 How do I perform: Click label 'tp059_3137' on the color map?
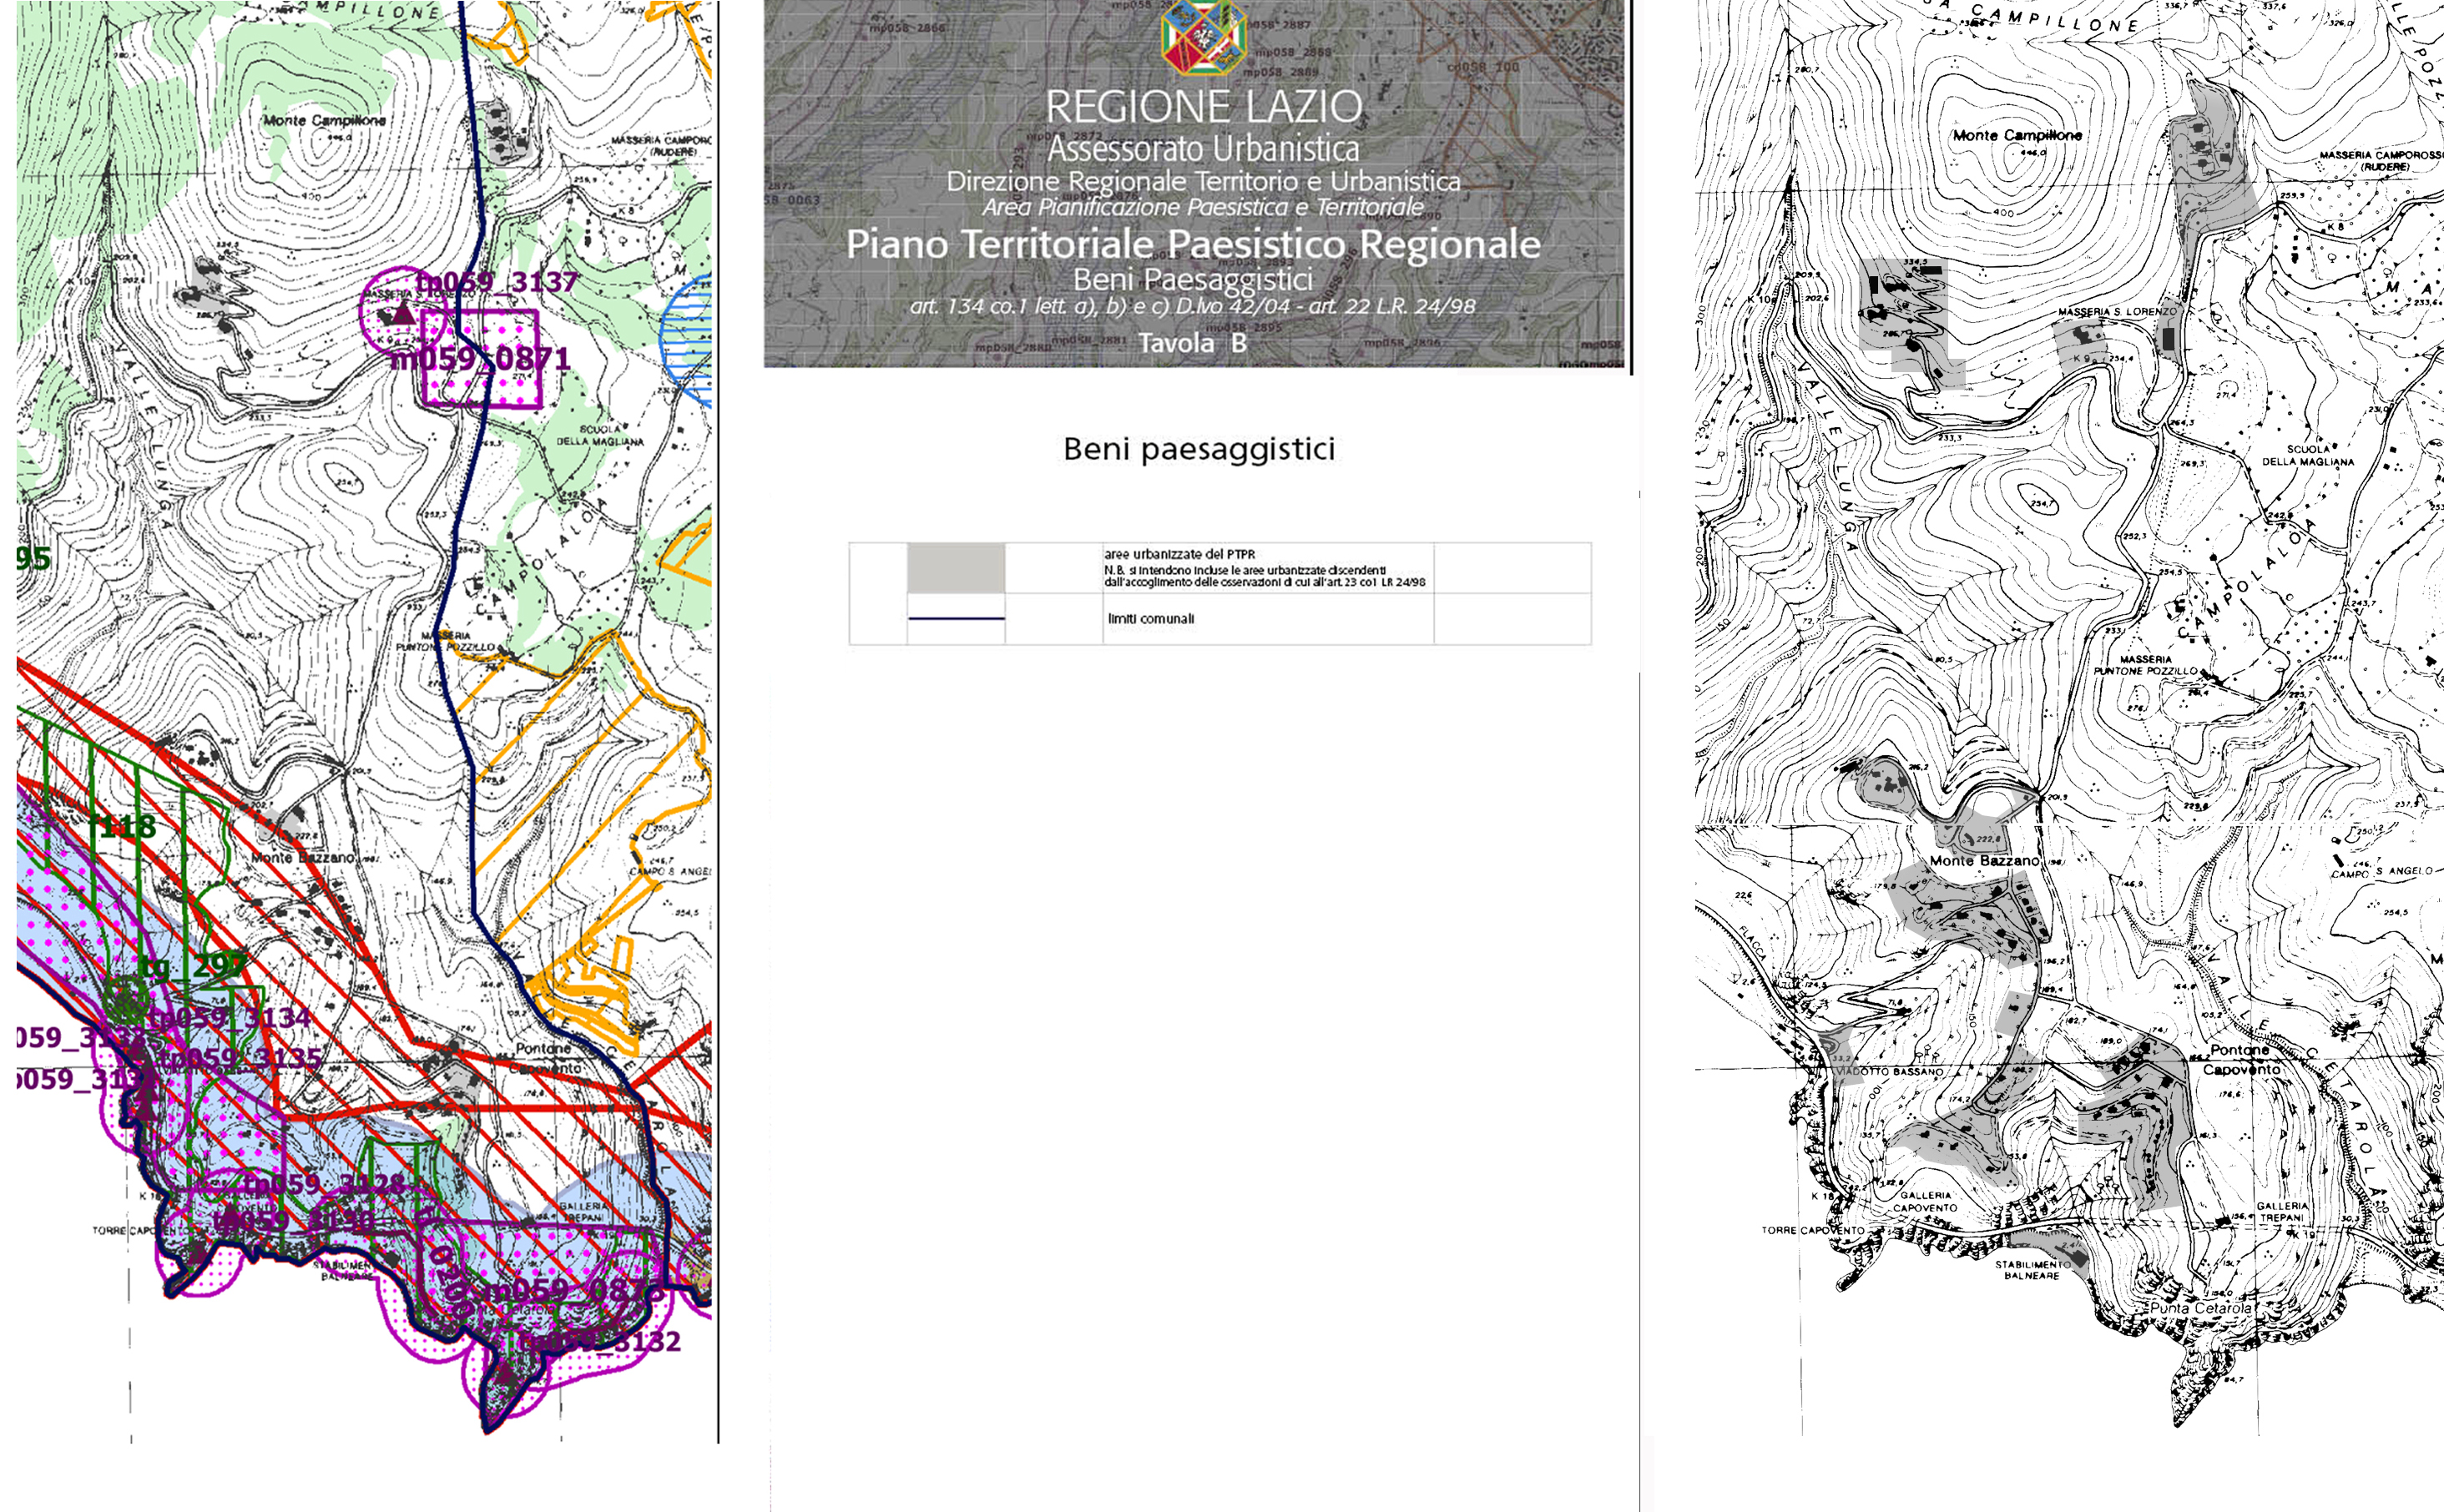pos(497,282)
